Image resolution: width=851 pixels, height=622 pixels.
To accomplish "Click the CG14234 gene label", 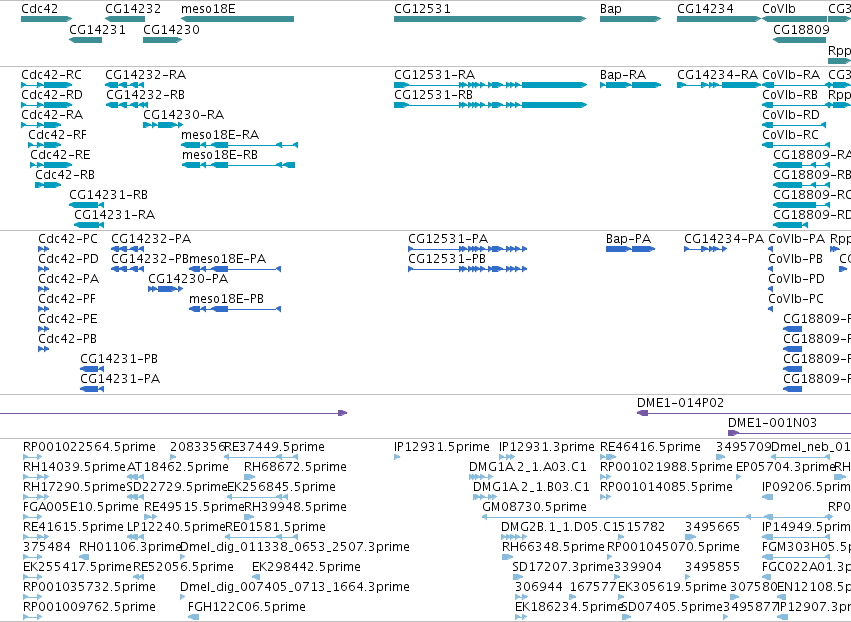I will pyautogui.click(x=705, y=9).
